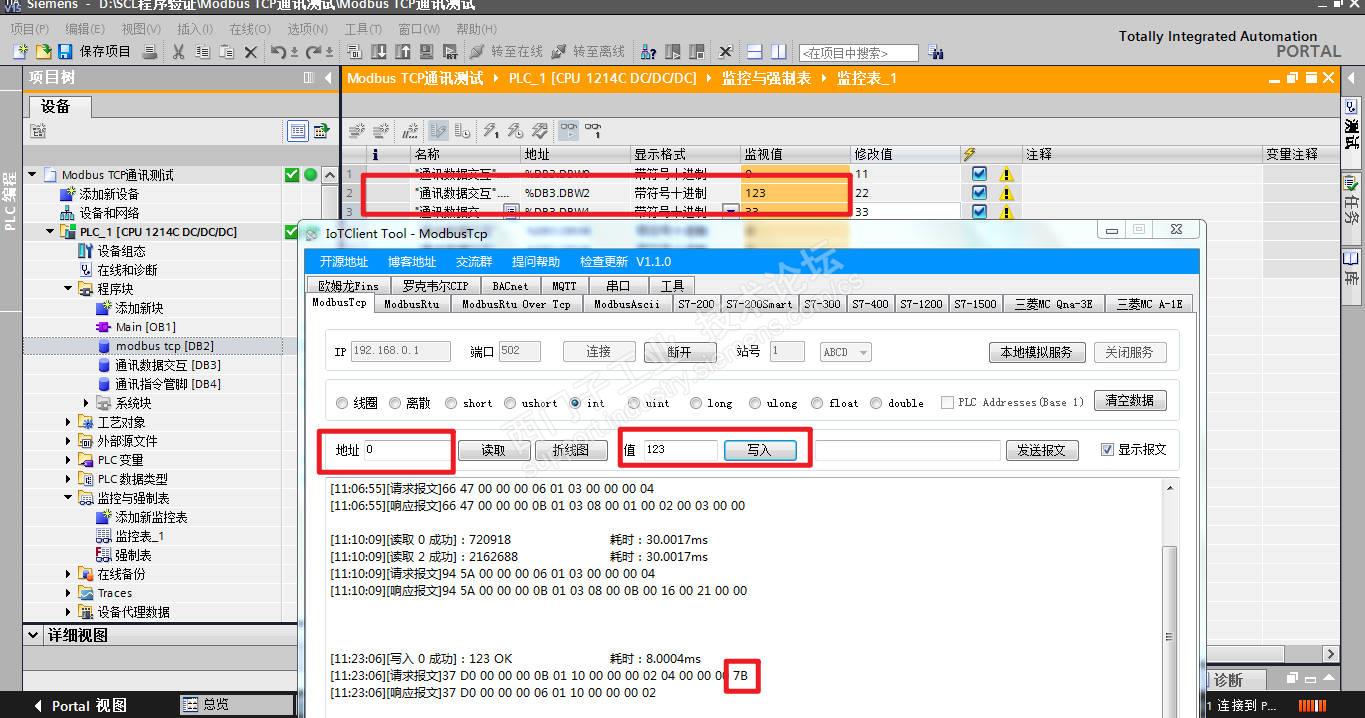The image size is (1365, 718).
Task: Open the 在线(O) online menu
Action: click(x=250, y=29)
